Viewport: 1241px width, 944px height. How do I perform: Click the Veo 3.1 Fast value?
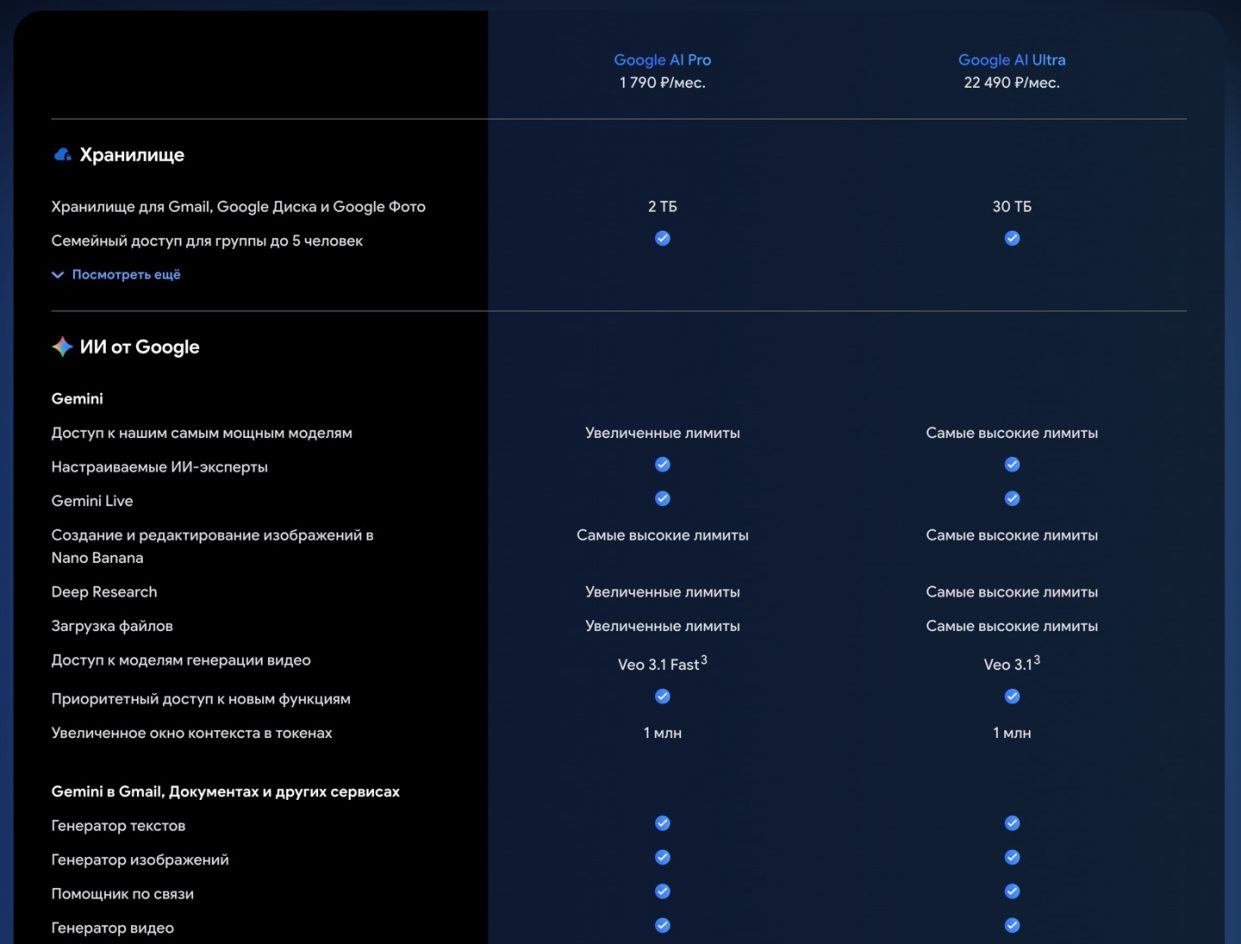(x=662, y=664)
